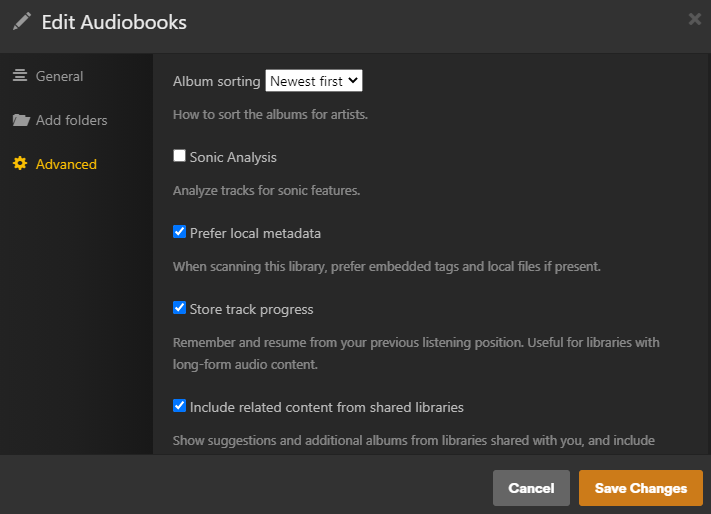Image resolution: width=711 pixels, height=514 pixels.
Task: Enable the Sonic Analysis checkbox
Action: [180, 156]
